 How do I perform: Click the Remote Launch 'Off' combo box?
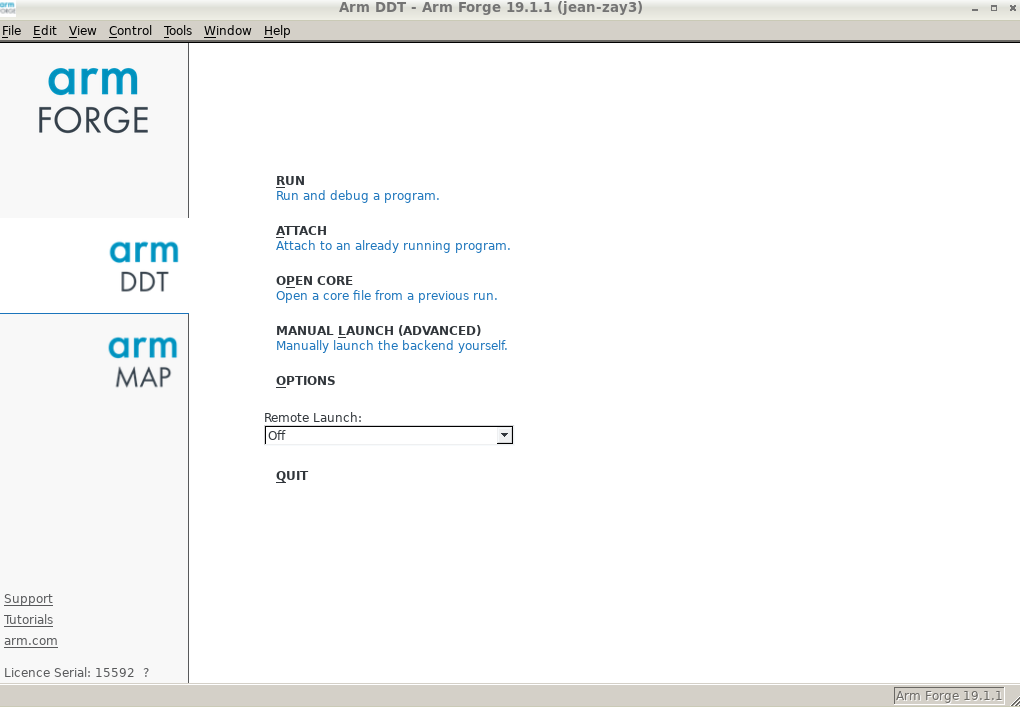coord(380,435)
